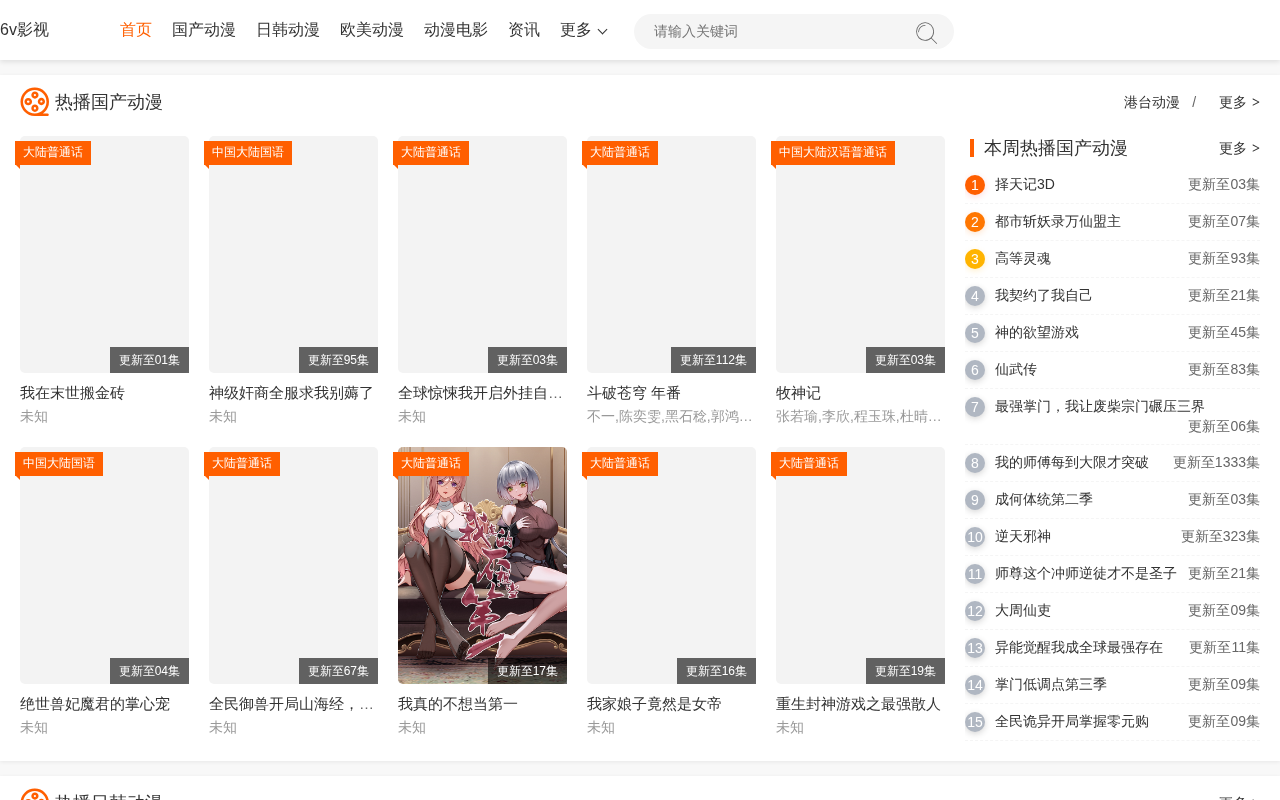
Task: Switch to the 国产动漫 tab
Action: 204,30
